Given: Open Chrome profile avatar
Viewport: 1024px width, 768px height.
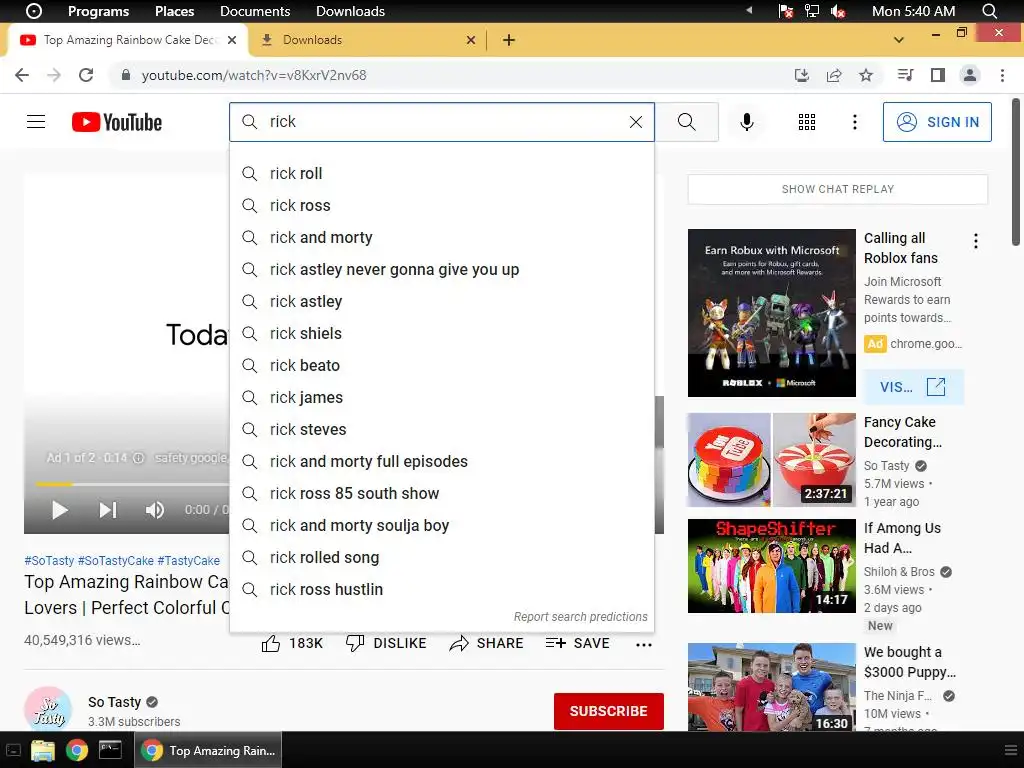Looking at the screenshot, I should (970, 75).
